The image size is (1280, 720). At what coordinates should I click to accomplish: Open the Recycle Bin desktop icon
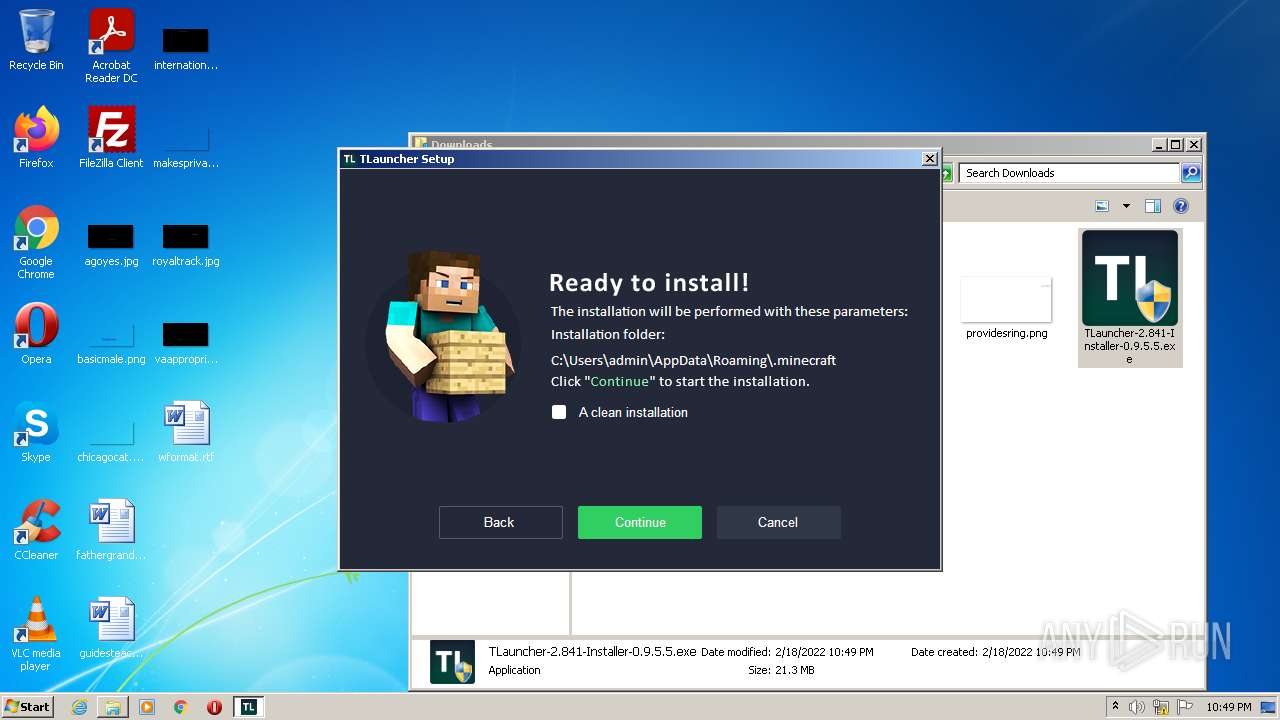point(36,40)
